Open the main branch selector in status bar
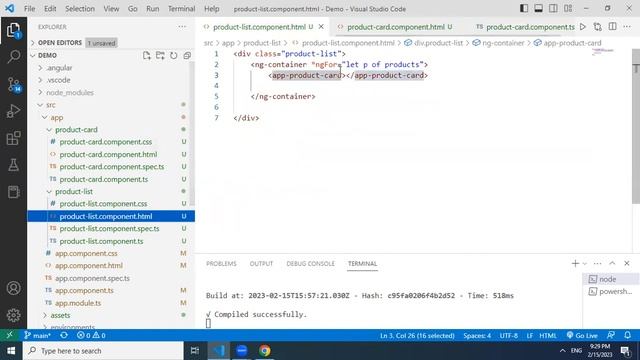The height and width of the screenshot is (360, 640). [x=38, y=336]
